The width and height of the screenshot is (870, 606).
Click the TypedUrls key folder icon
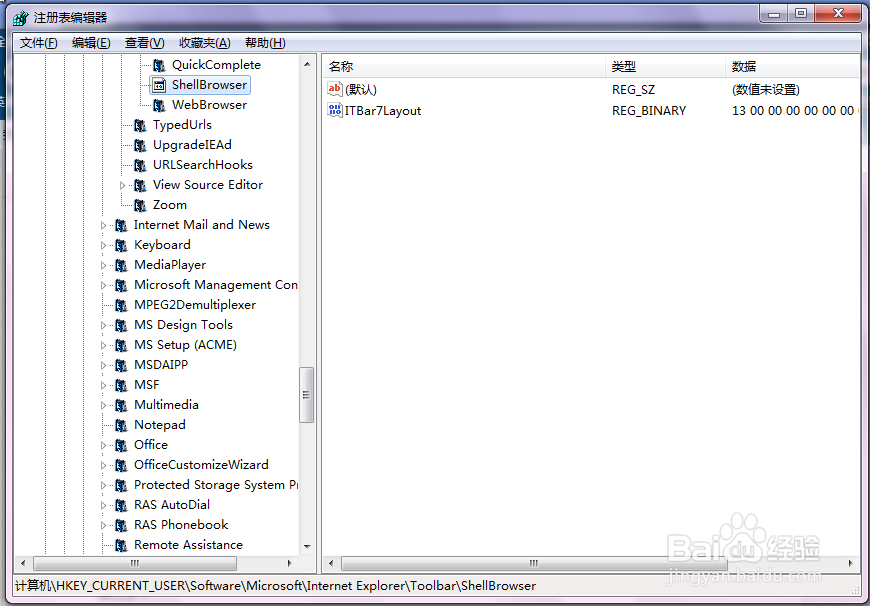(x=140, y=125)
